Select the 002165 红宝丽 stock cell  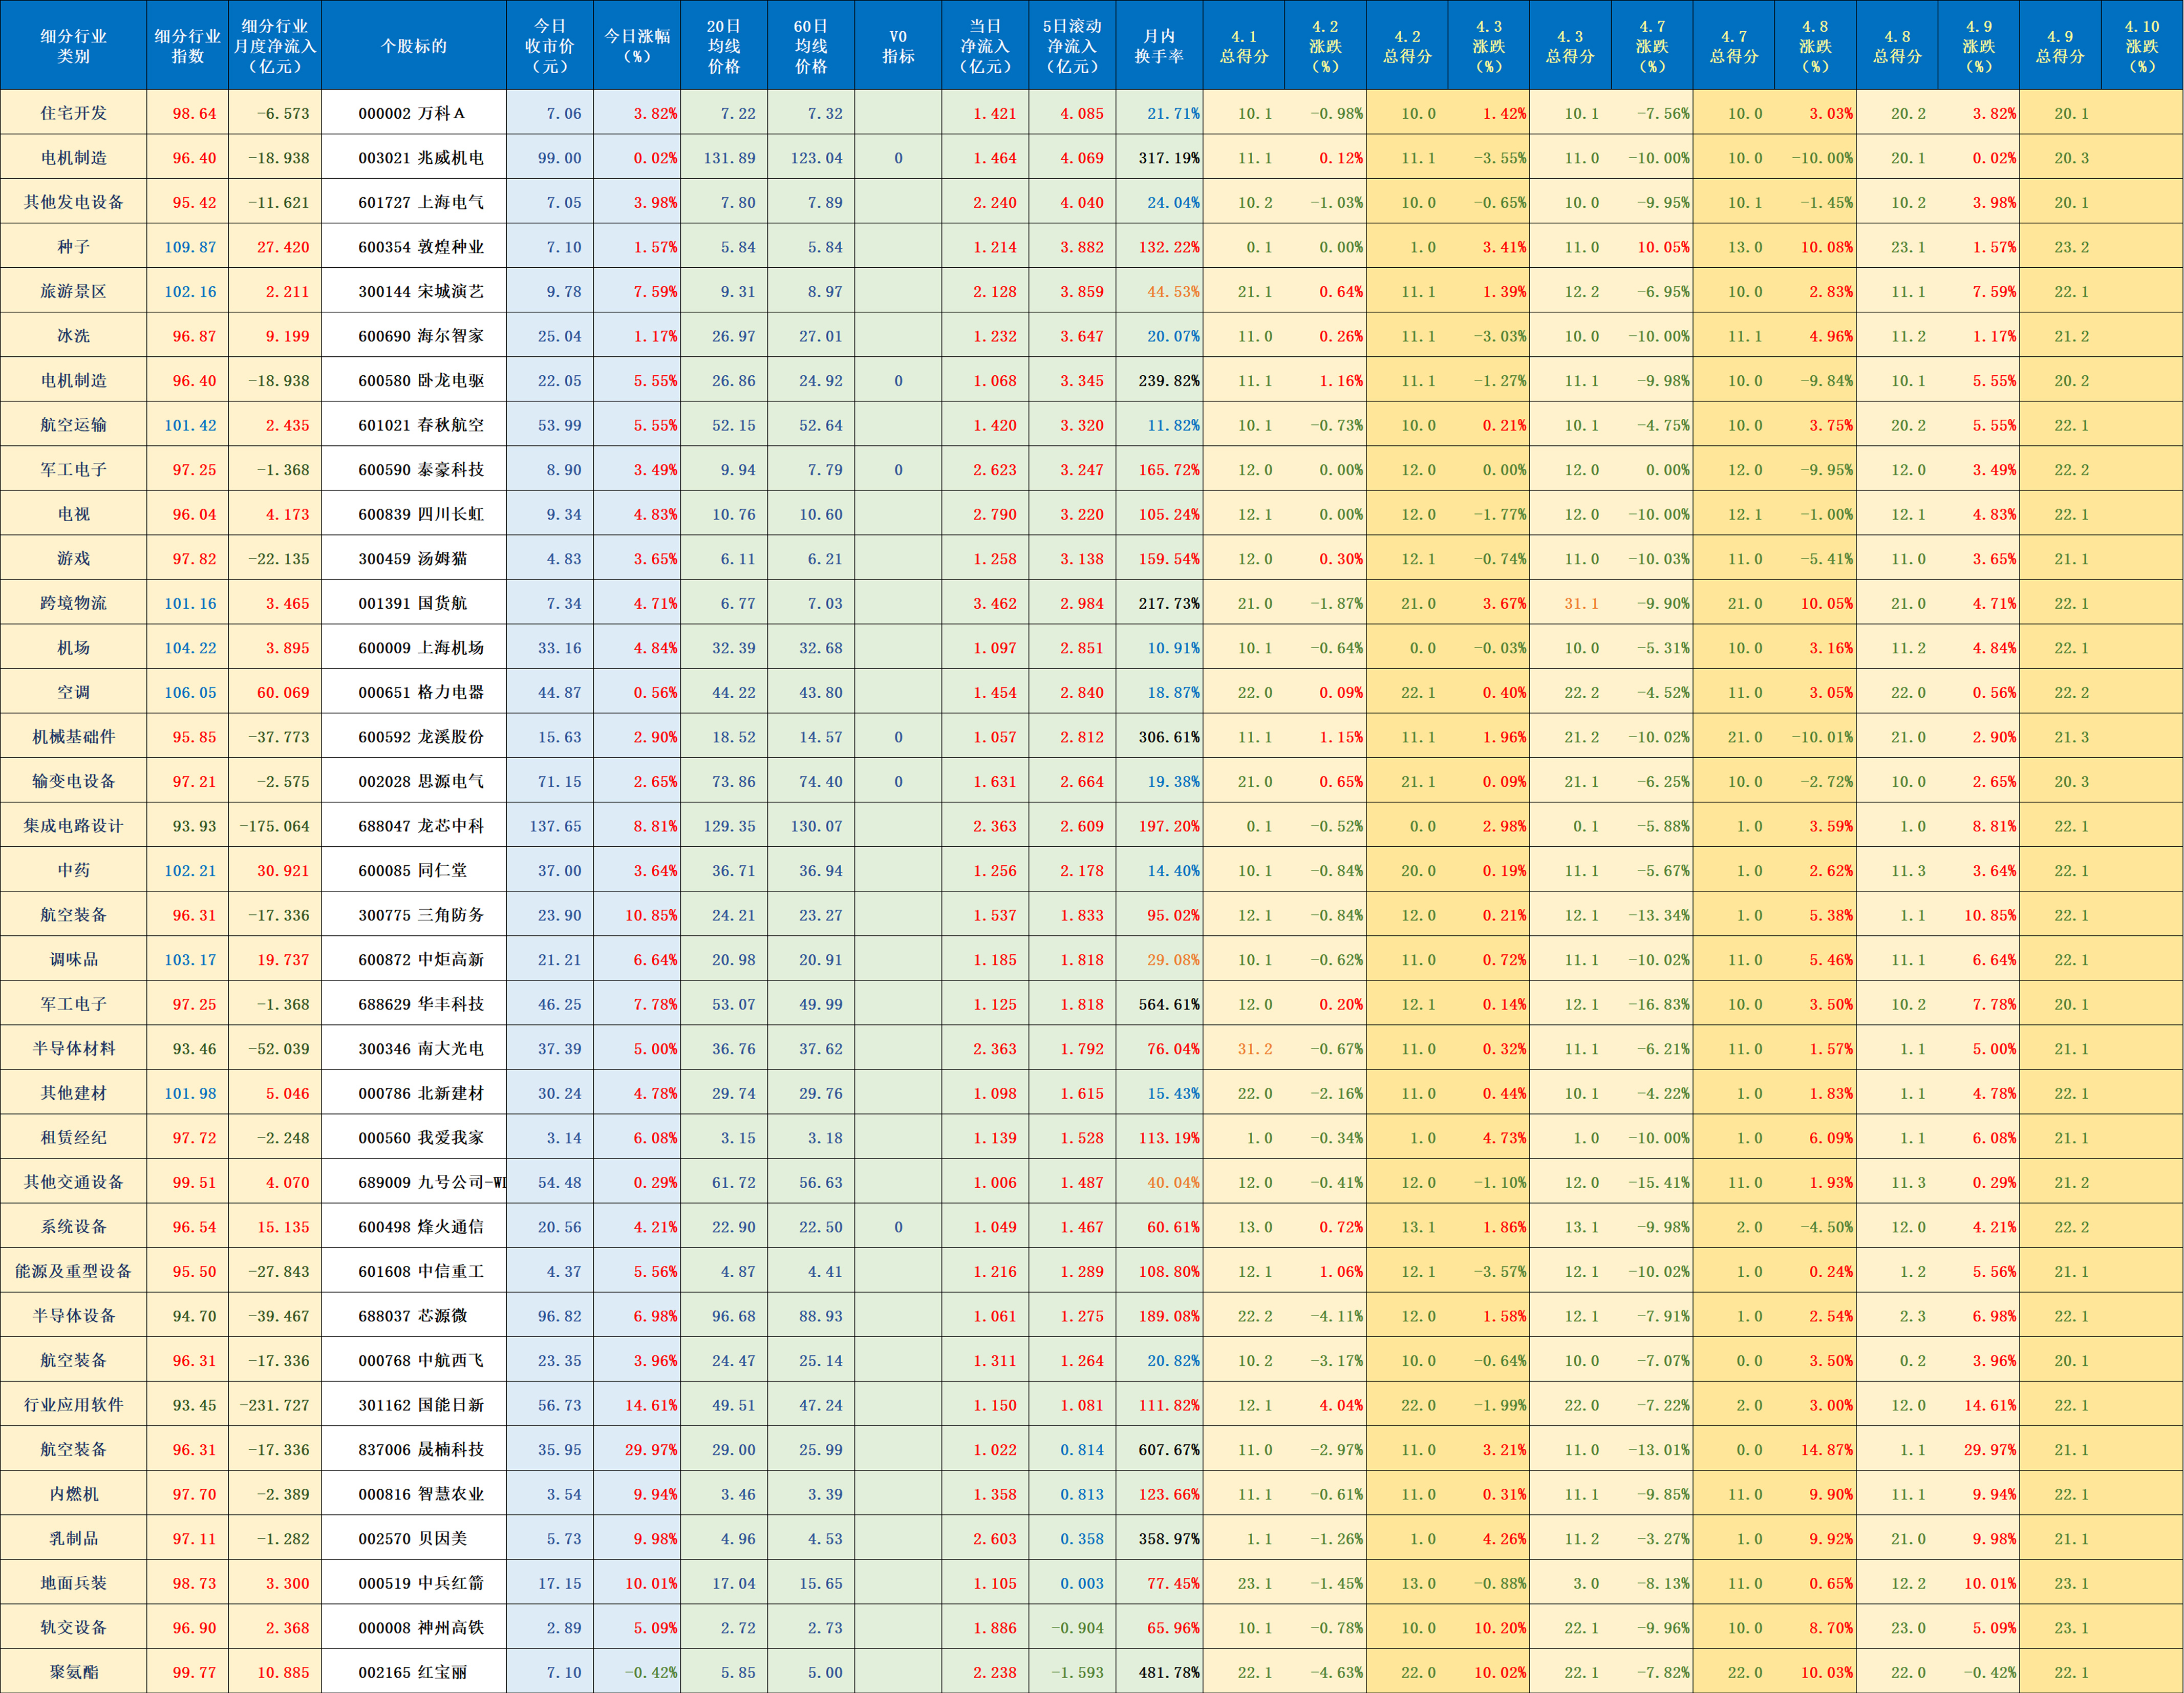(x=413, y=1672)
